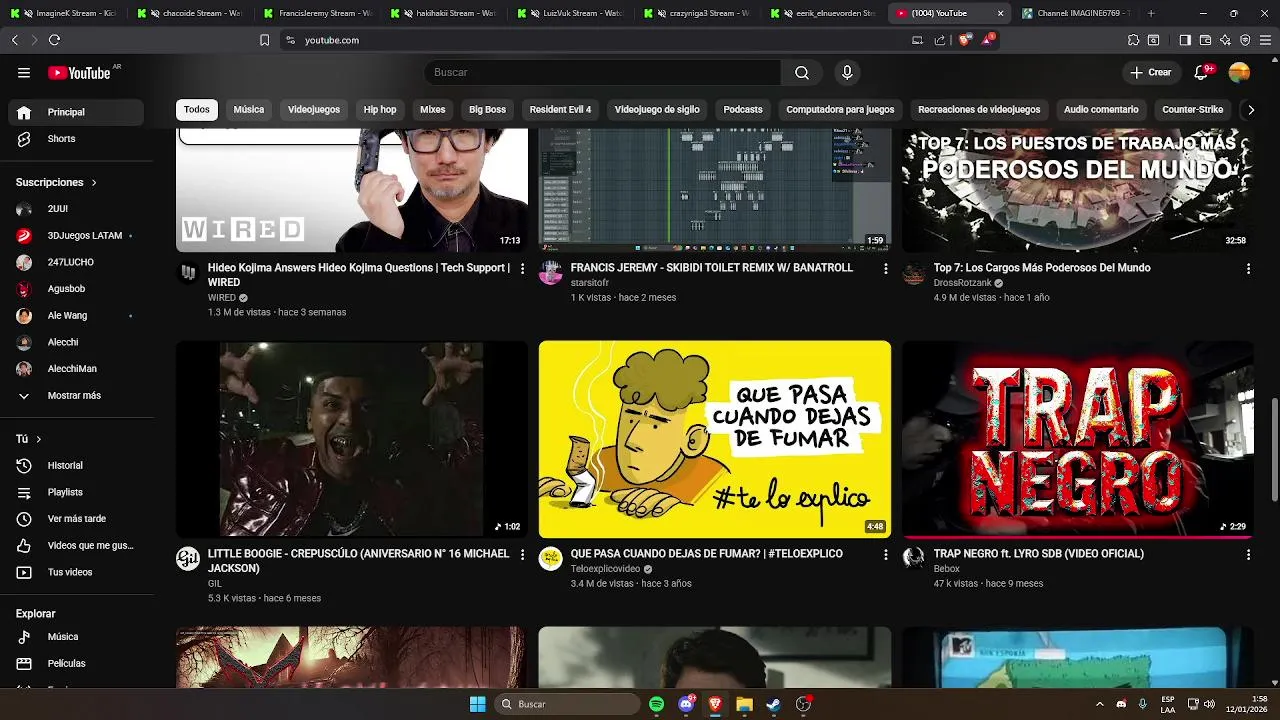Play the Trap Negro thumbnail video

click(1078, 439)
